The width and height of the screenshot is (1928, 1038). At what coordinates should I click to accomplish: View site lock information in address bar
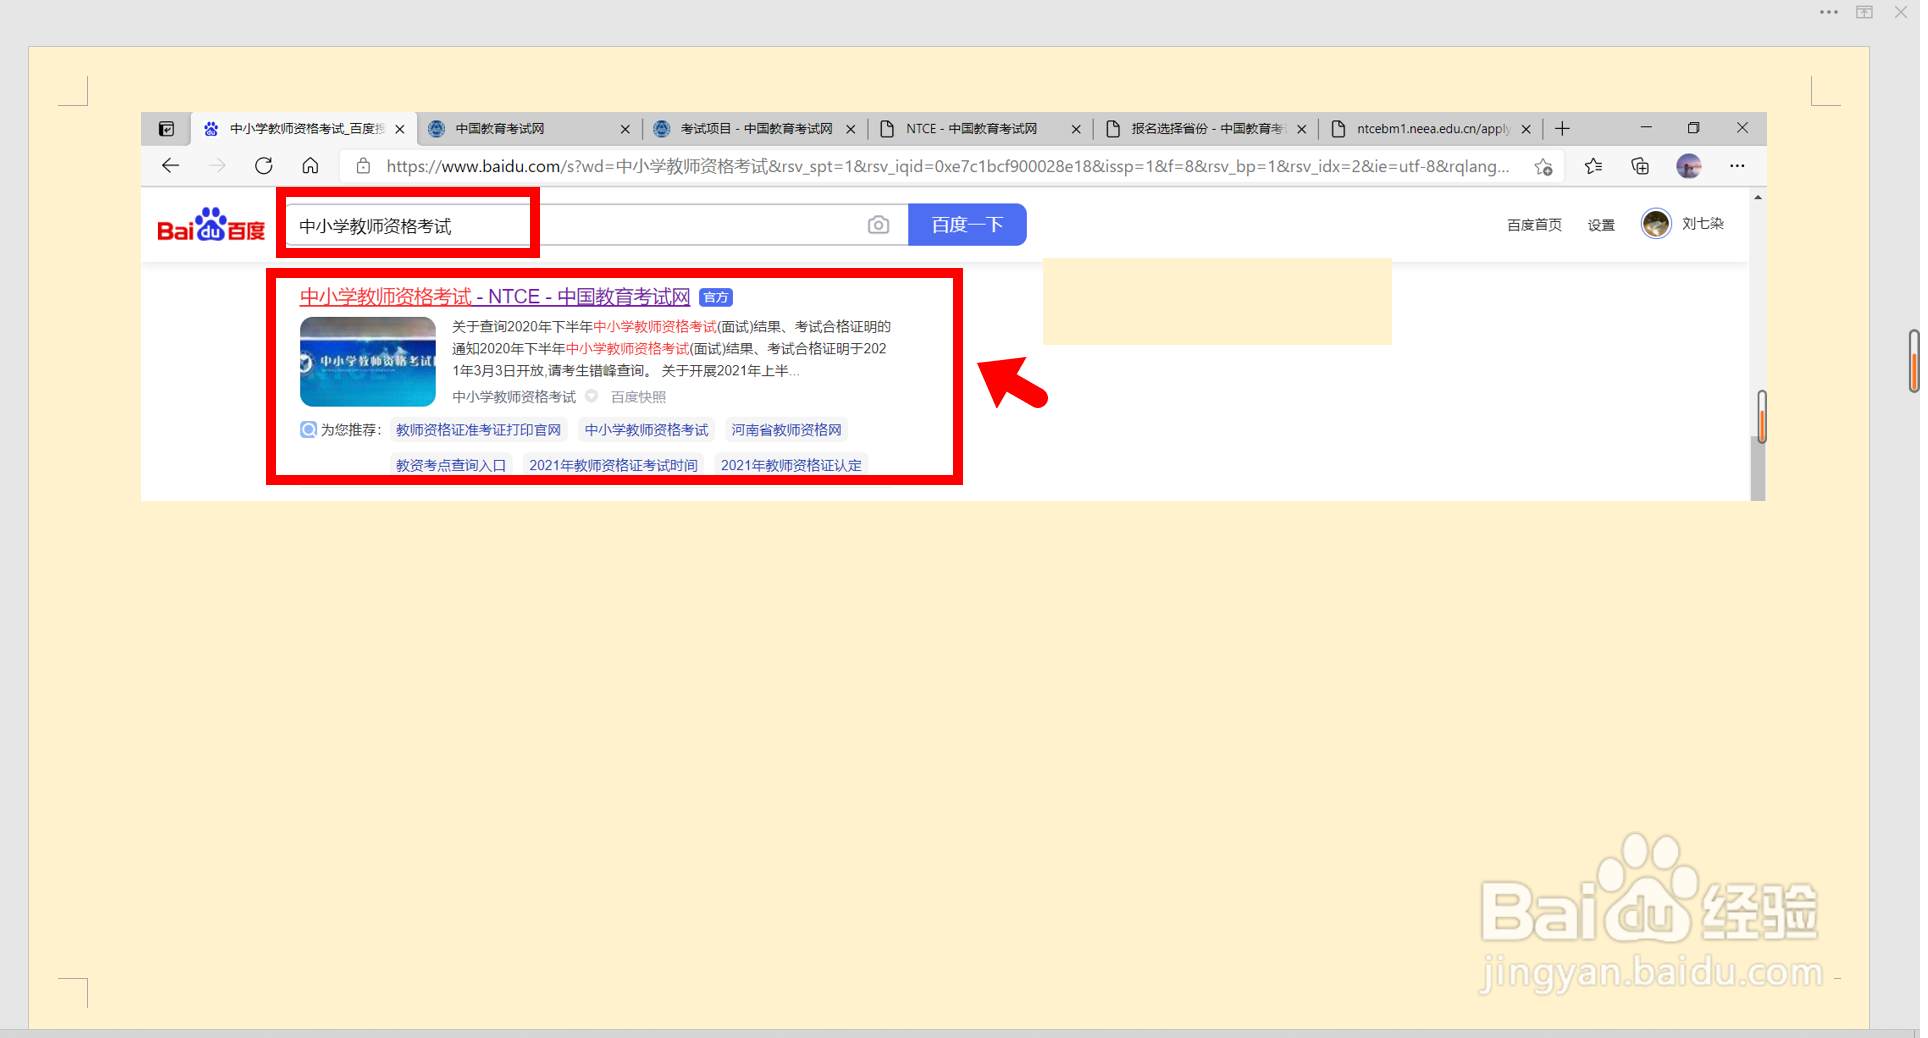pos(364,166)
